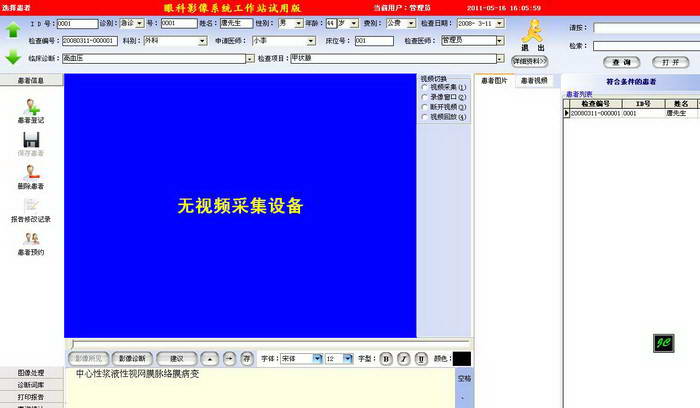Click the black 颜色 color swatch

462,359
